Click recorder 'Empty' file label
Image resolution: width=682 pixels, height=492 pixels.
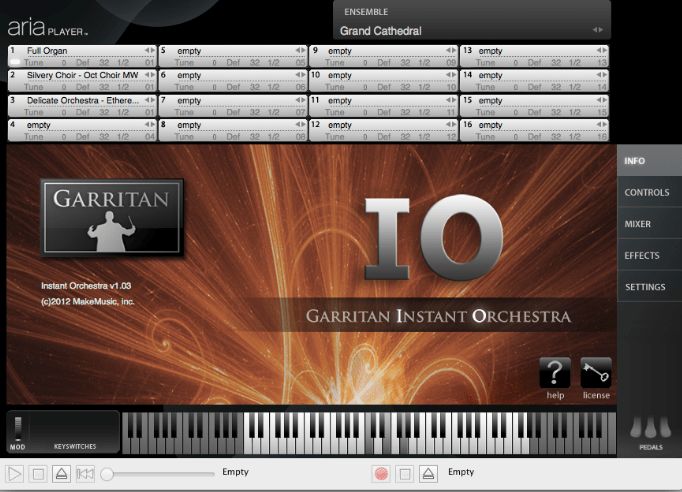click(x=461, y=472)
